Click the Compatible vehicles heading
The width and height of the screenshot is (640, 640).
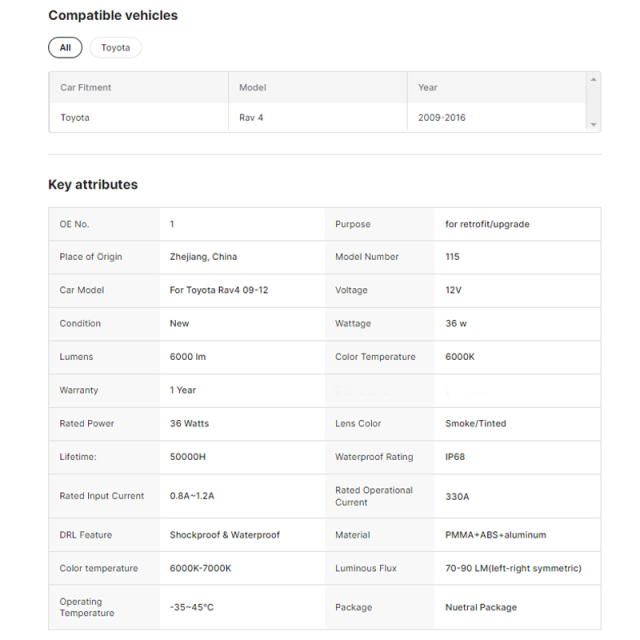[x=113, y=15]
